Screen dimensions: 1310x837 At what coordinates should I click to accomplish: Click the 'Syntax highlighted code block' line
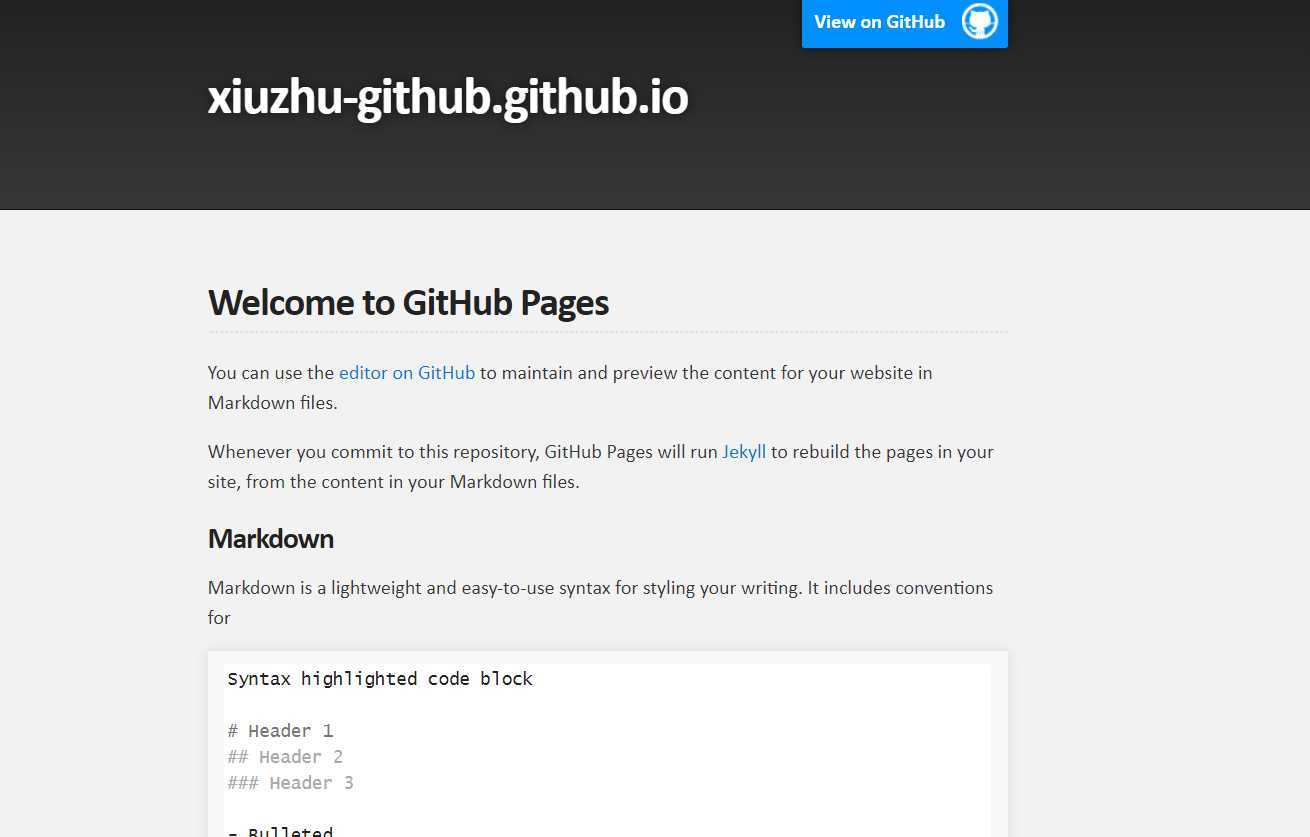pos(380,679)
